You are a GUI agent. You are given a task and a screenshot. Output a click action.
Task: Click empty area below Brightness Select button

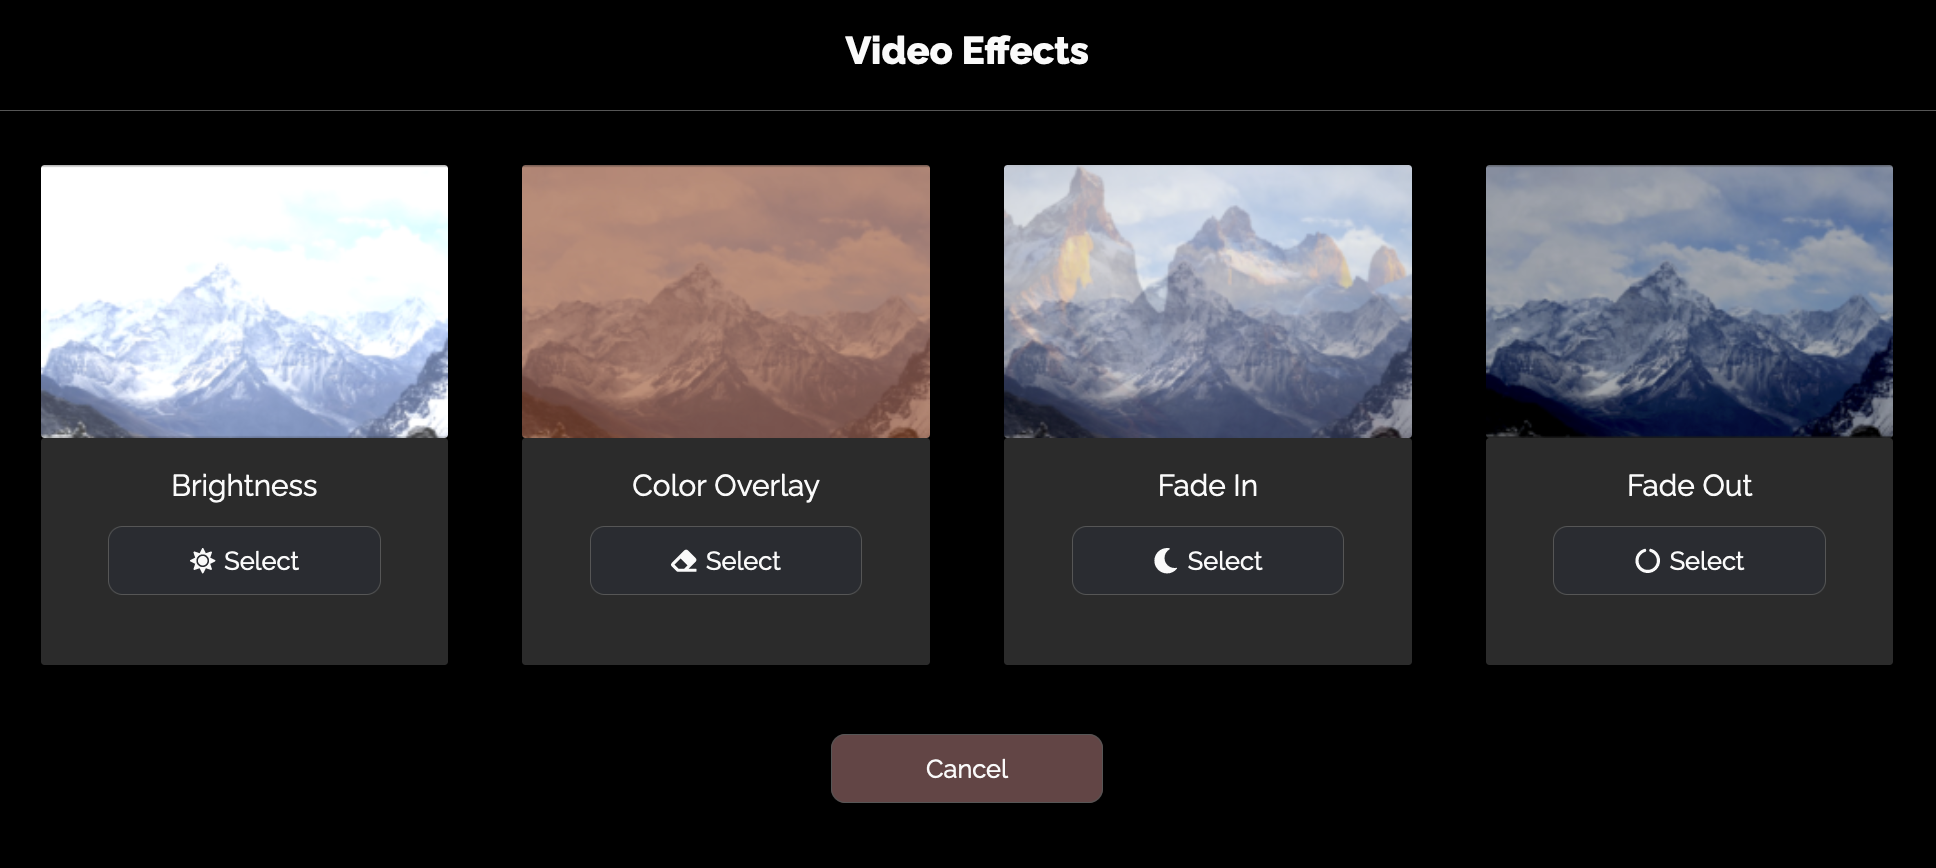(244, 630)
